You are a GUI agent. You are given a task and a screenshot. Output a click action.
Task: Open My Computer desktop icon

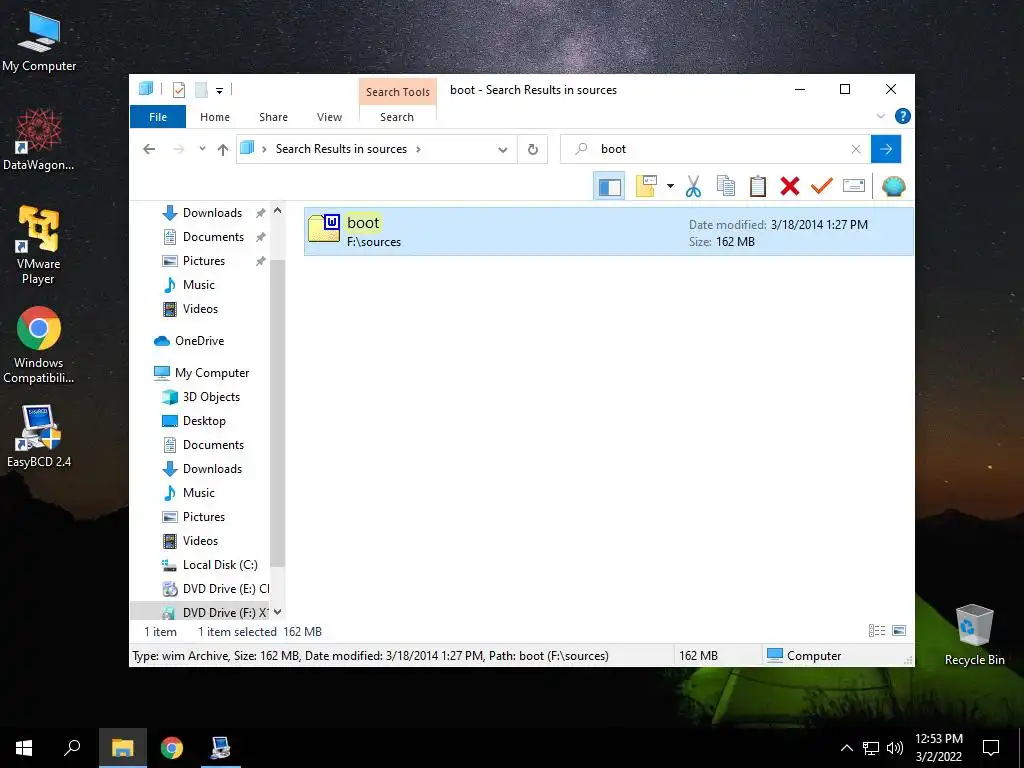tap(39, 40)
